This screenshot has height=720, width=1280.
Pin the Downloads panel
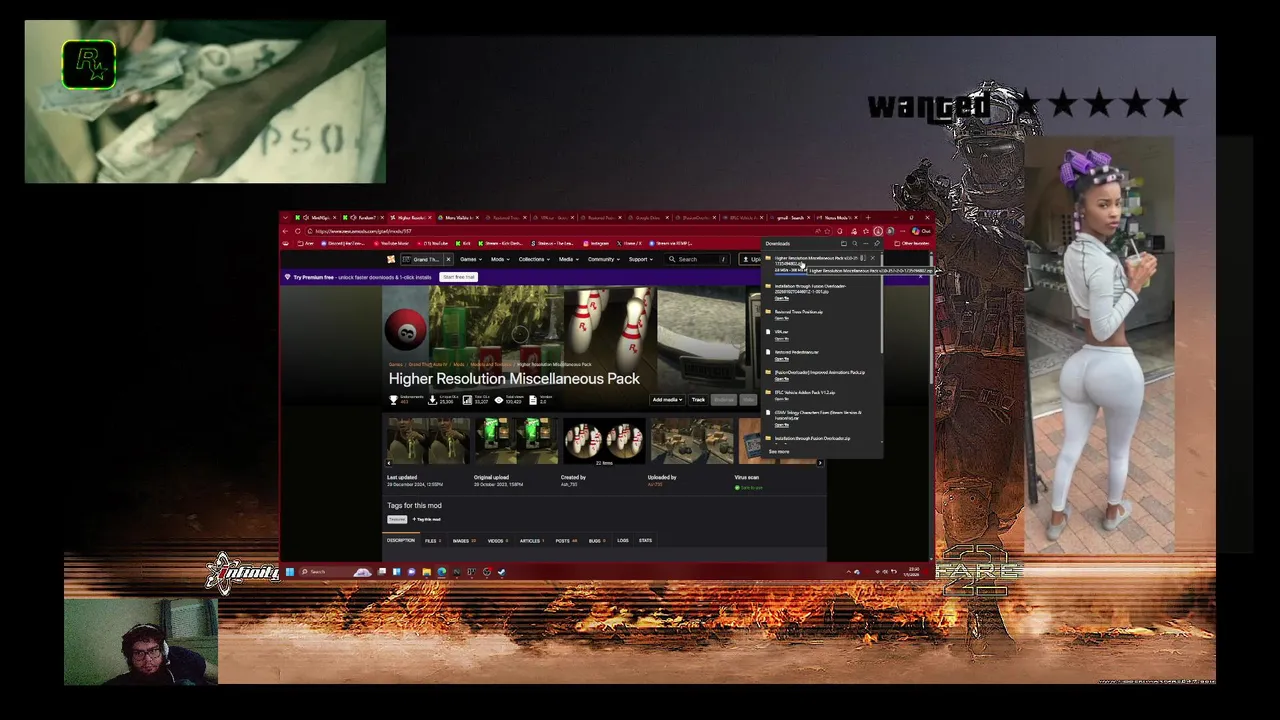(x=877, y=244)
